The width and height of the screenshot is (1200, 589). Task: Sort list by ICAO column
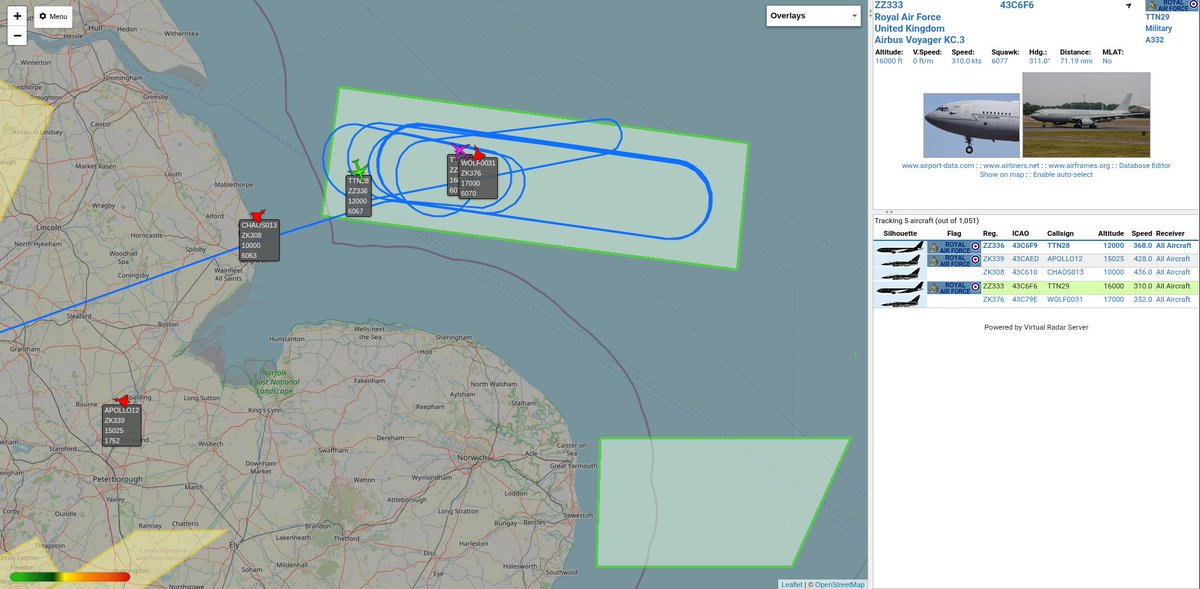[1022, 233]
